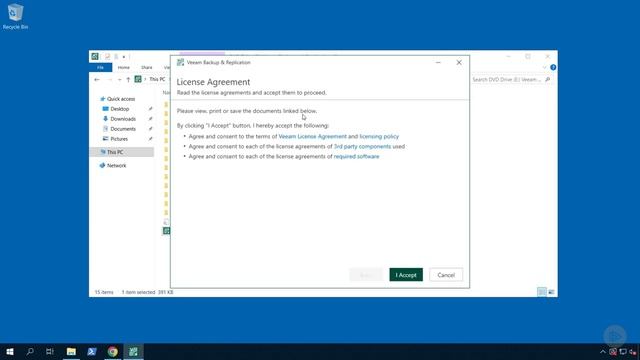Switch to the Share ribbon tab
Image resolution: width=640 pixels, height=360 pixels.
tap(147, 67)
